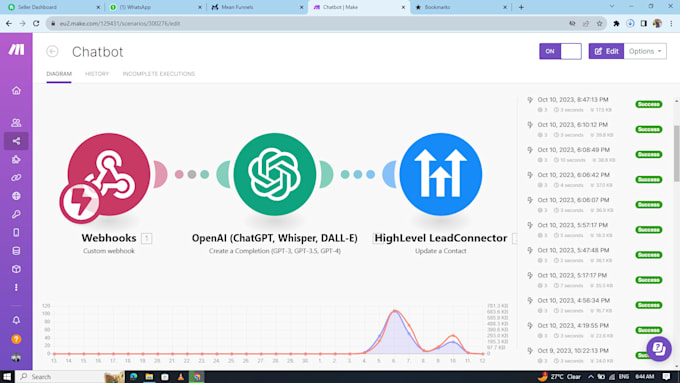
Task: Switch to the Mean Funnels browser tab
Action: [x=257, y=7]
